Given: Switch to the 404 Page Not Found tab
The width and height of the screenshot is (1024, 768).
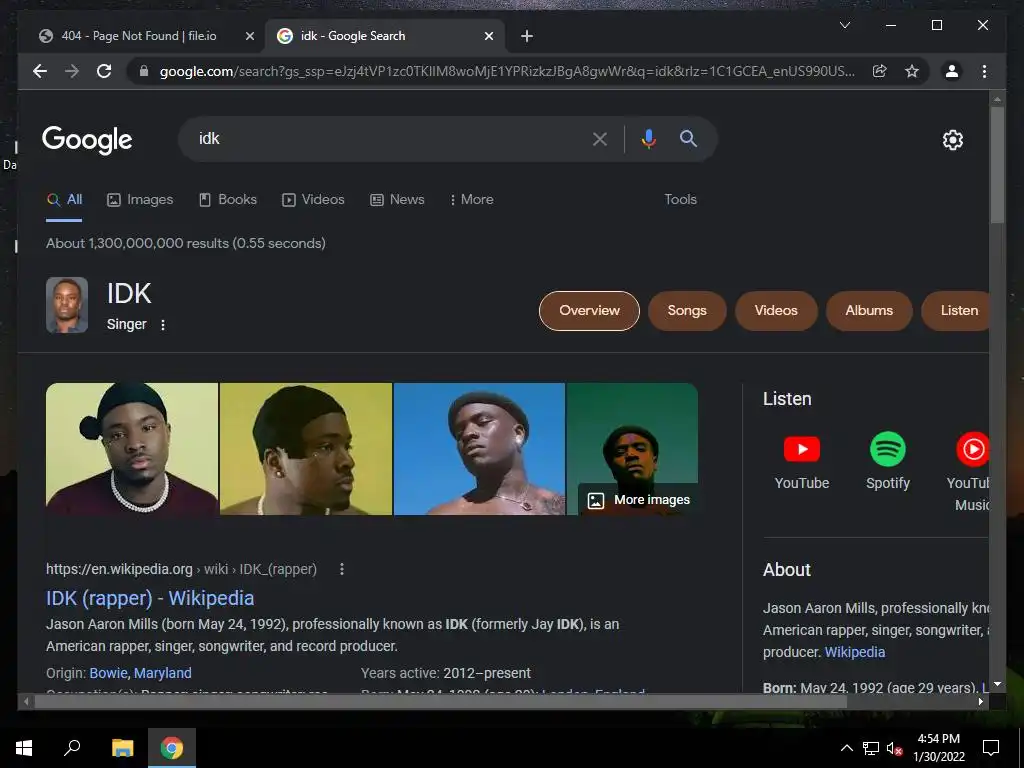Looking at the screenshot, I should [137, 36].
